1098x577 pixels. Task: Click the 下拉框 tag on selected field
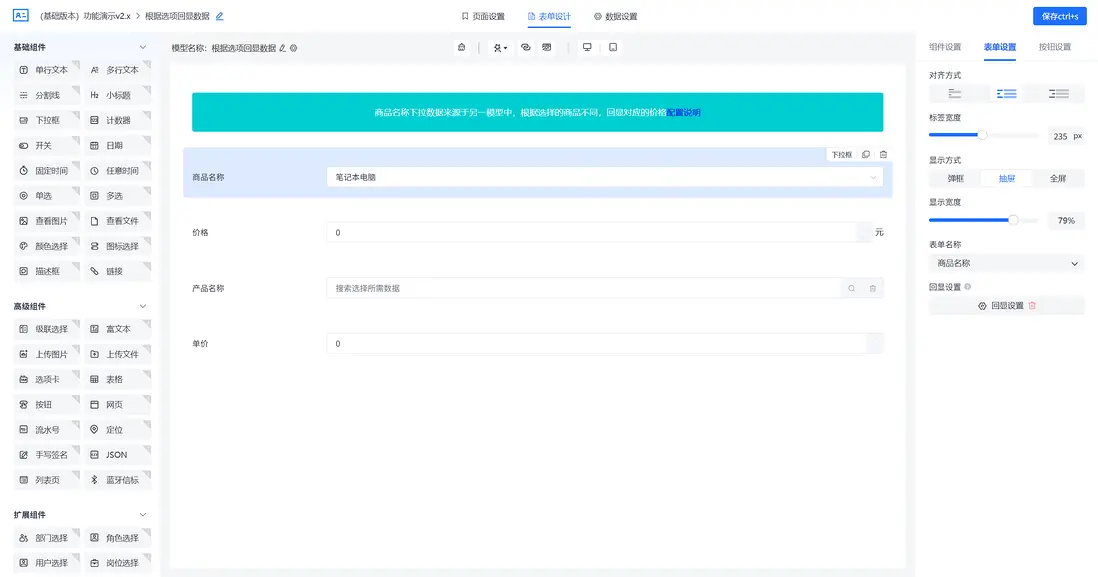coord(841,155)
